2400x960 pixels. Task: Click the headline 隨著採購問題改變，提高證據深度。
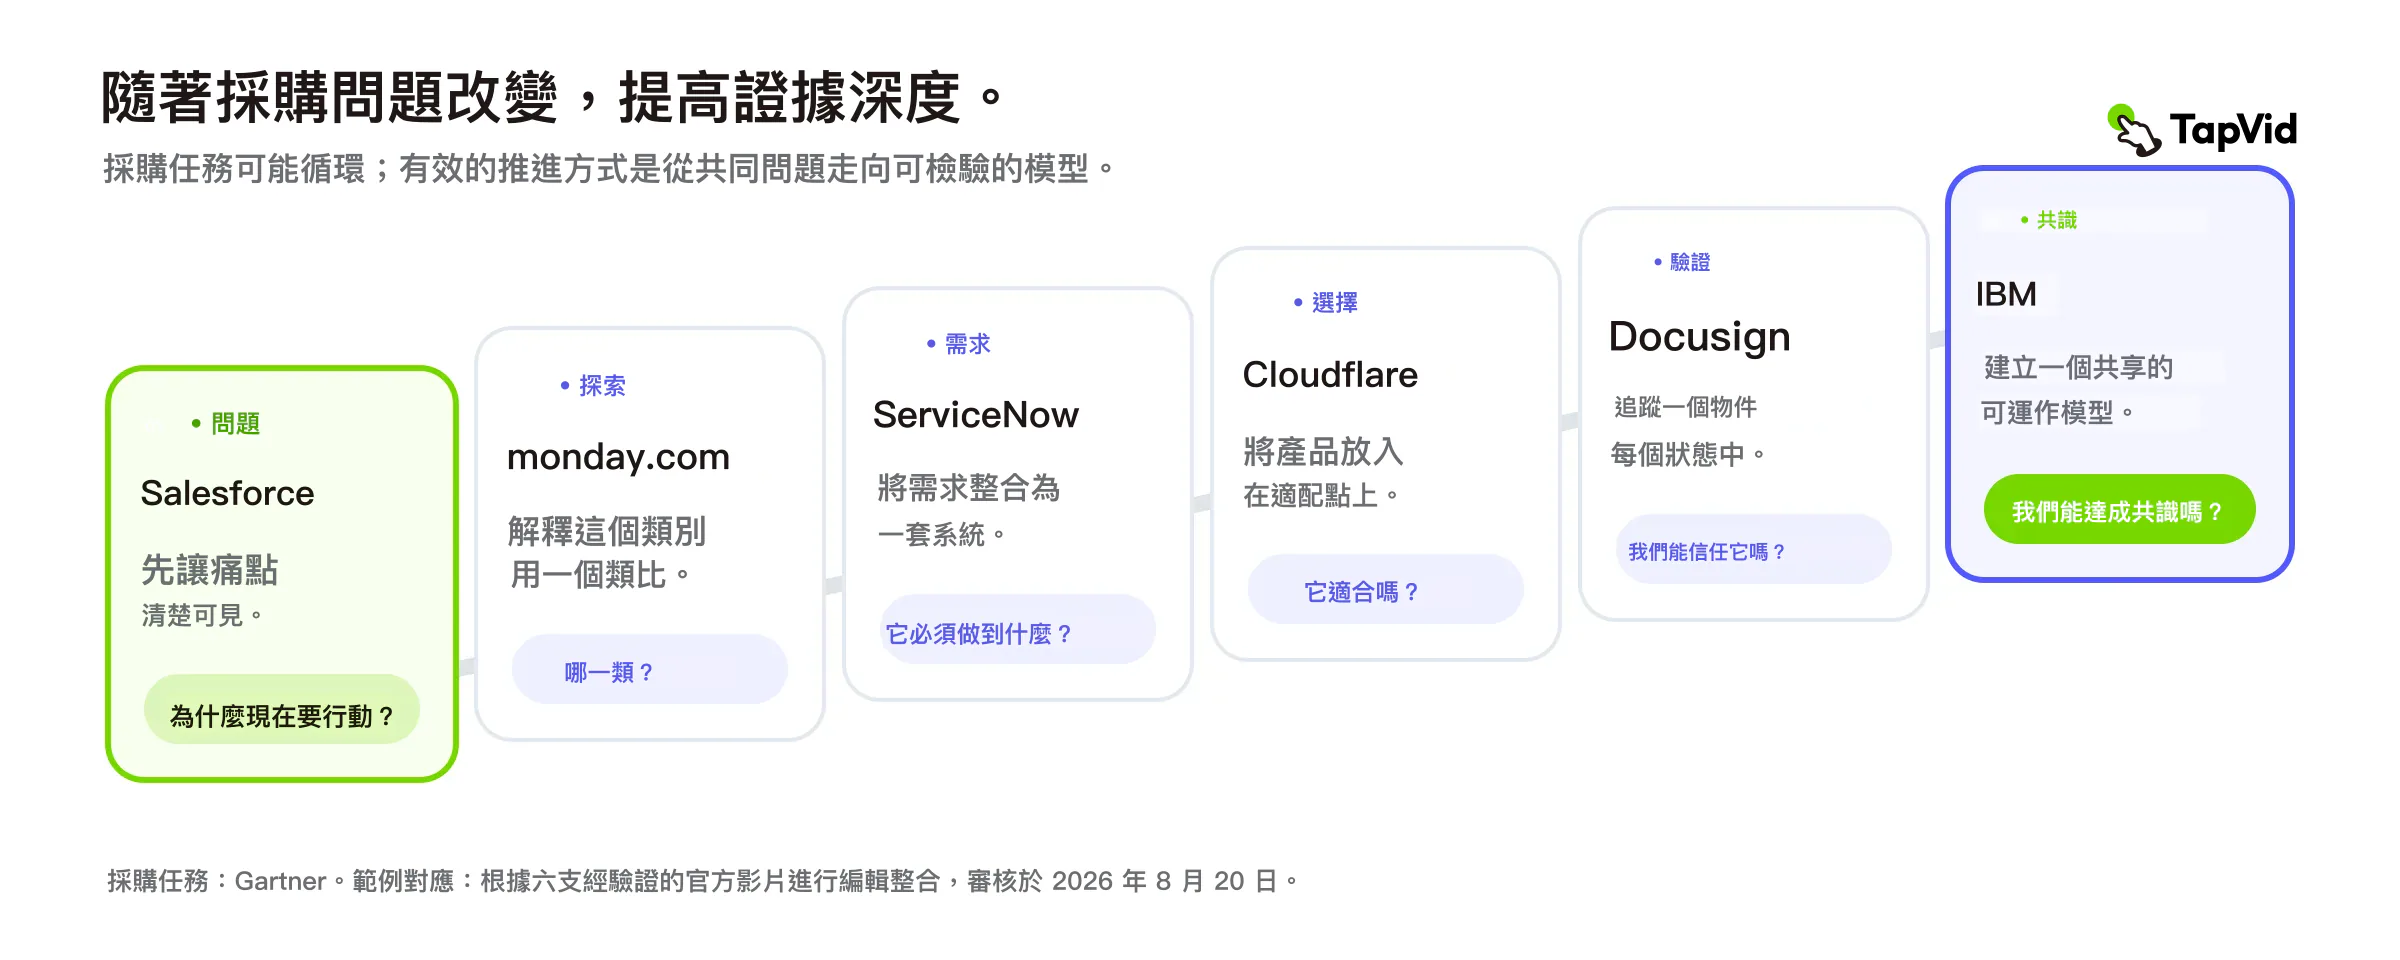[x=551, y=97]
